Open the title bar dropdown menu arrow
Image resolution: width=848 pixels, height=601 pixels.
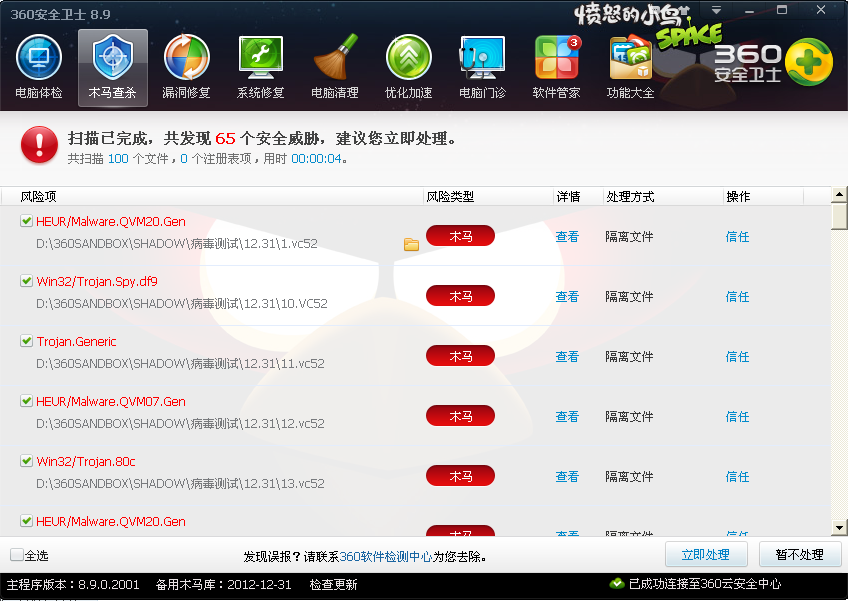point(717,10)
